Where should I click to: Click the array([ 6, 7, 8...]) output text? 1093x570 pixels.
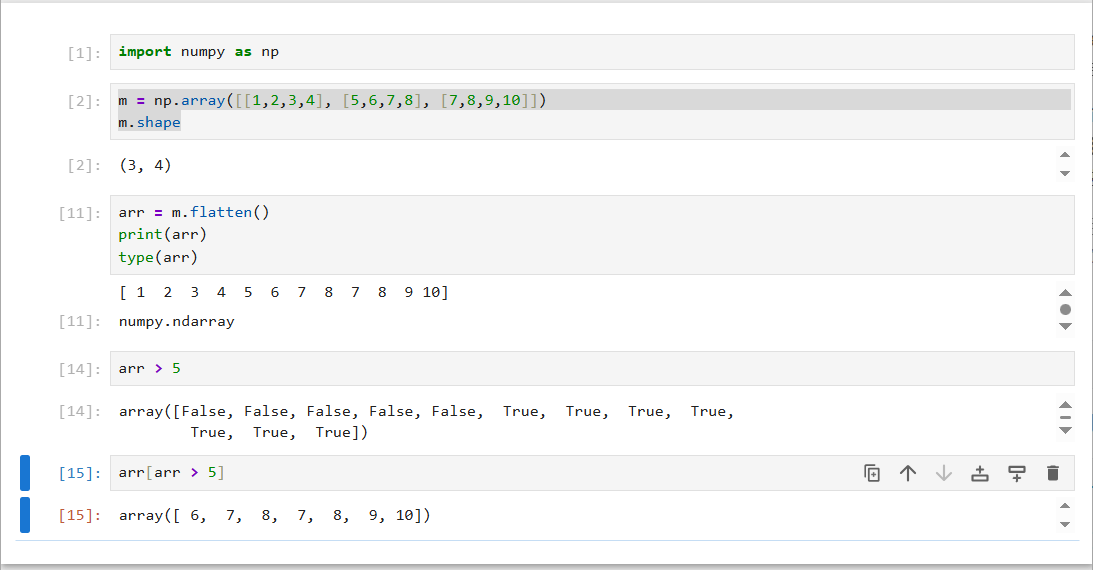[274, 516]
